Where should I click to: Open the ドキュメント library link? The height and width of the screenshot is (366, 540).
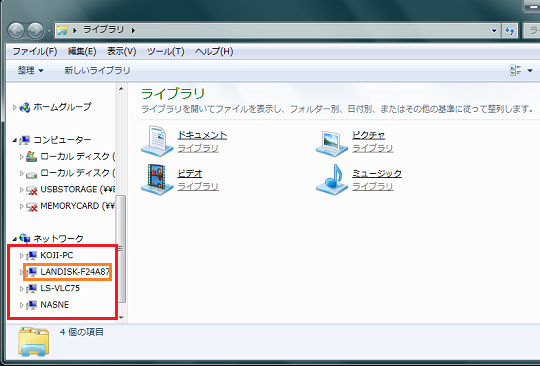[x=202, y=135]
